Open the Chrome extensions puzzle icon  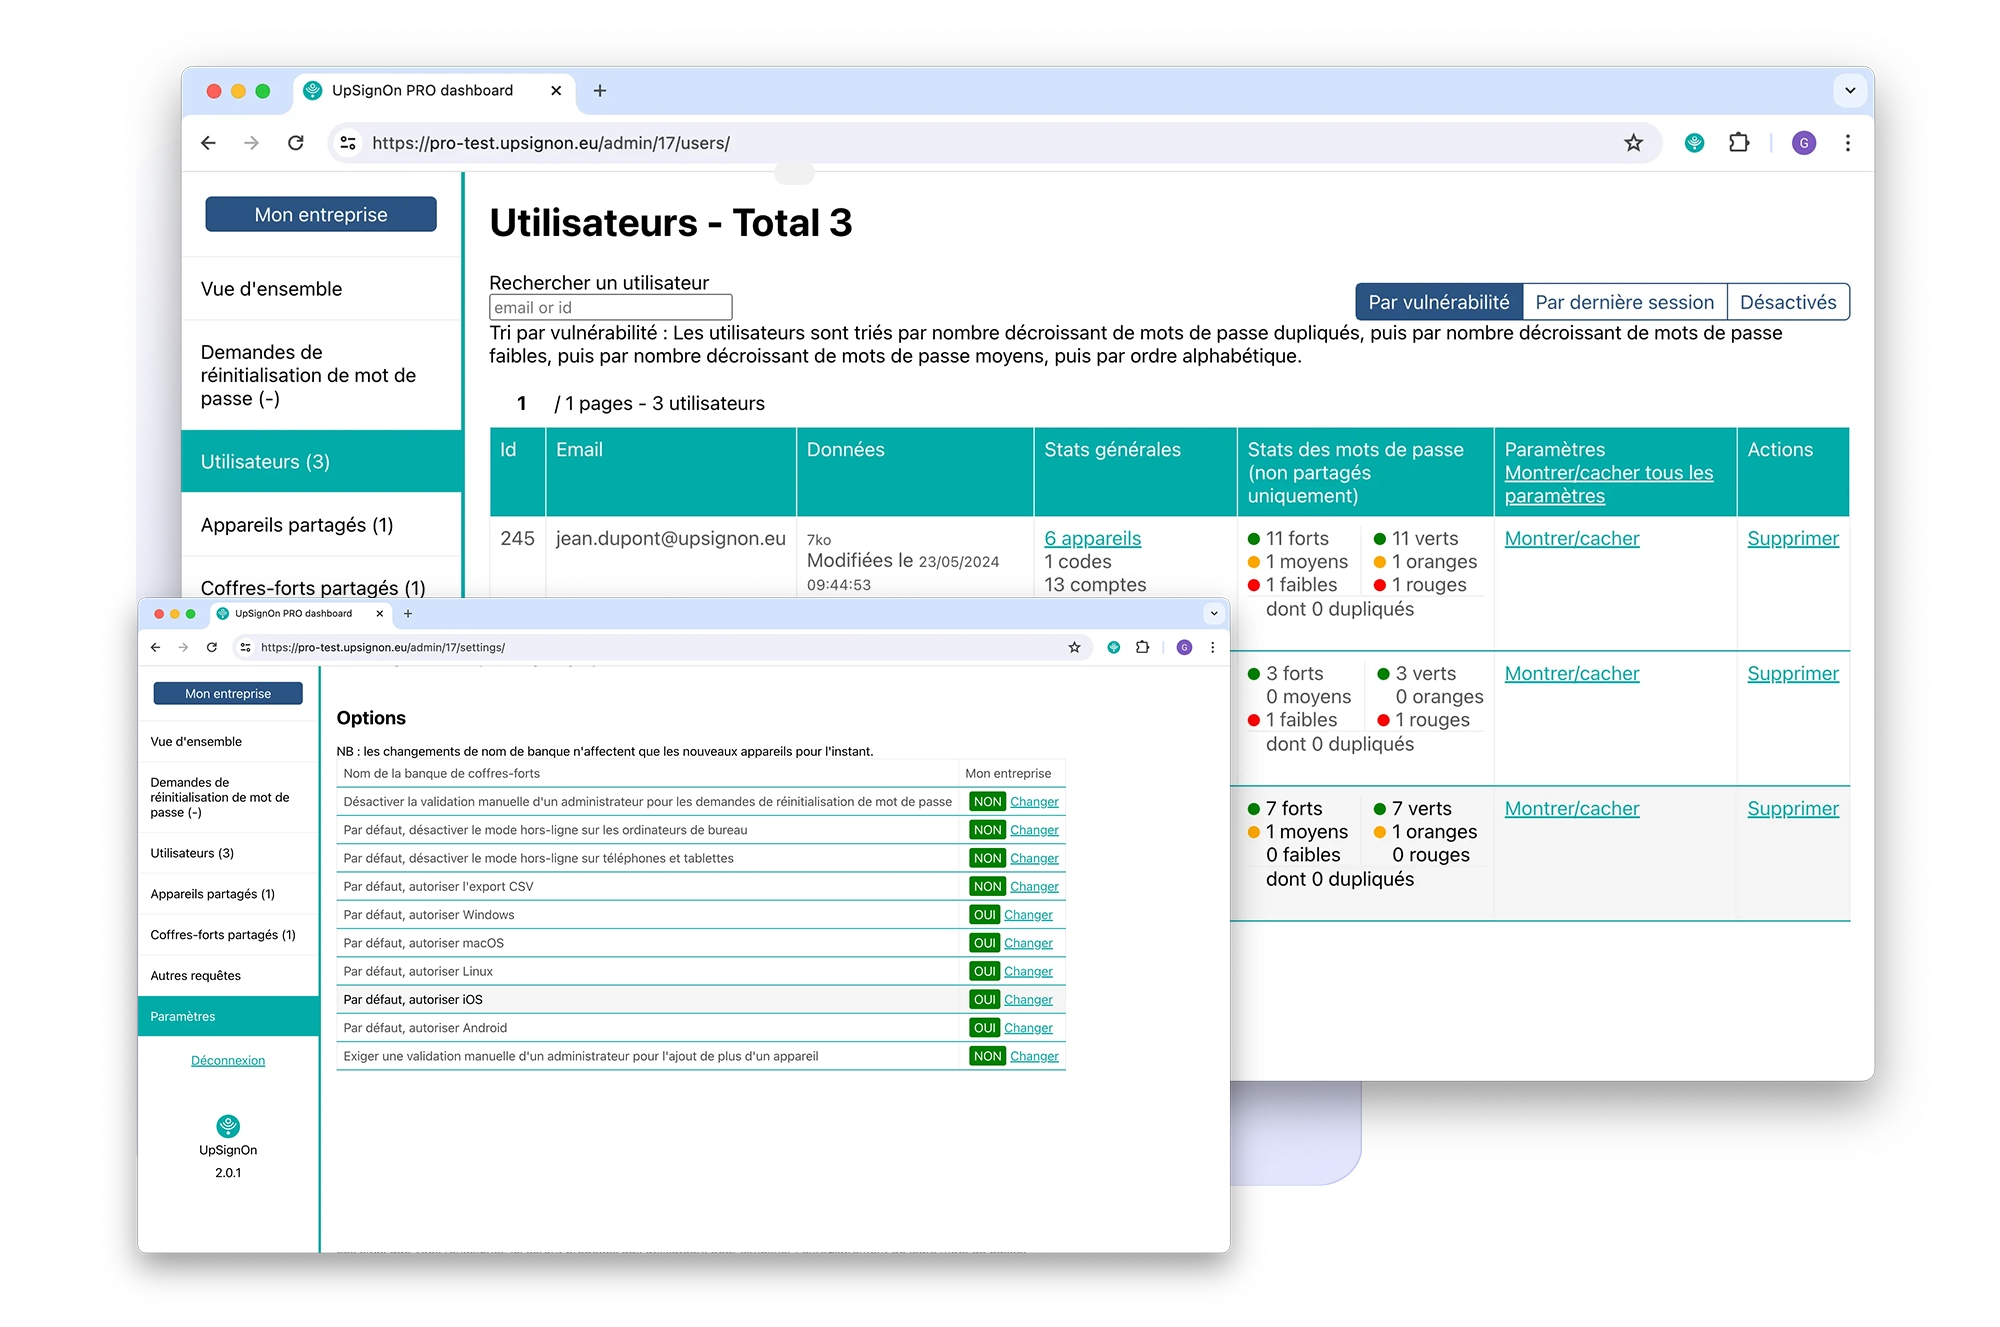(1740, 143)
